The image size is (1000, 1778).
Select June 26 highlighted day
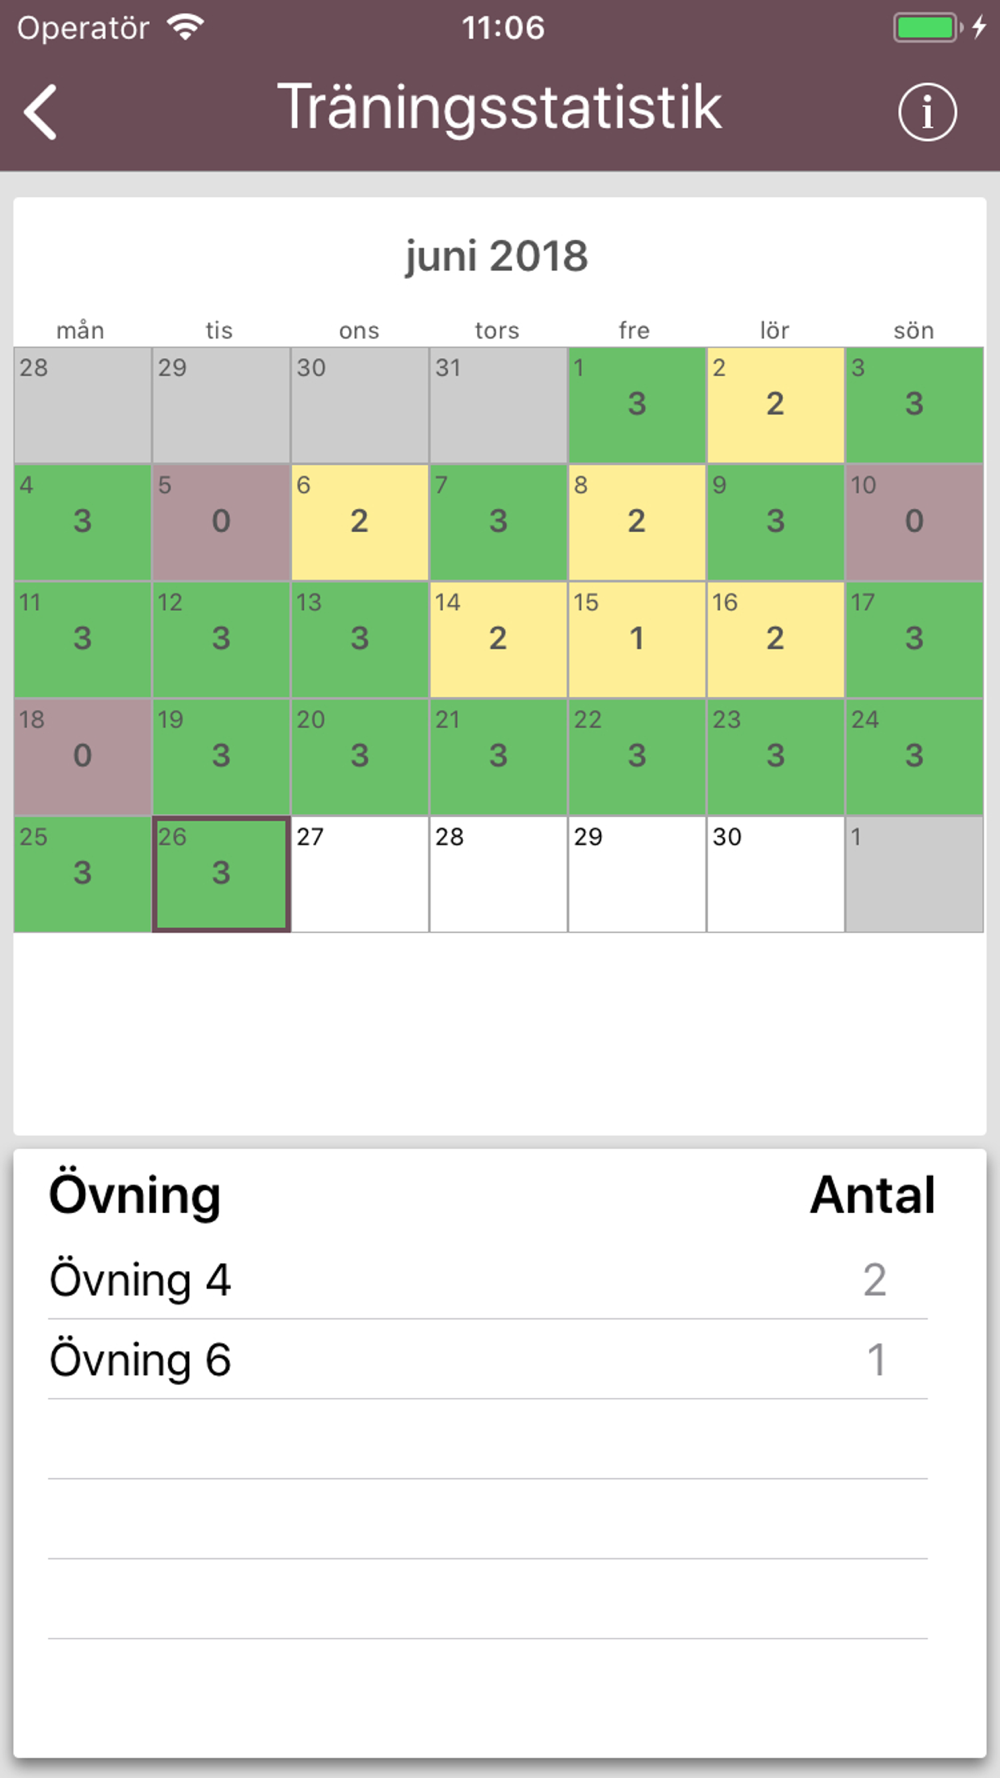pos(221,874)
